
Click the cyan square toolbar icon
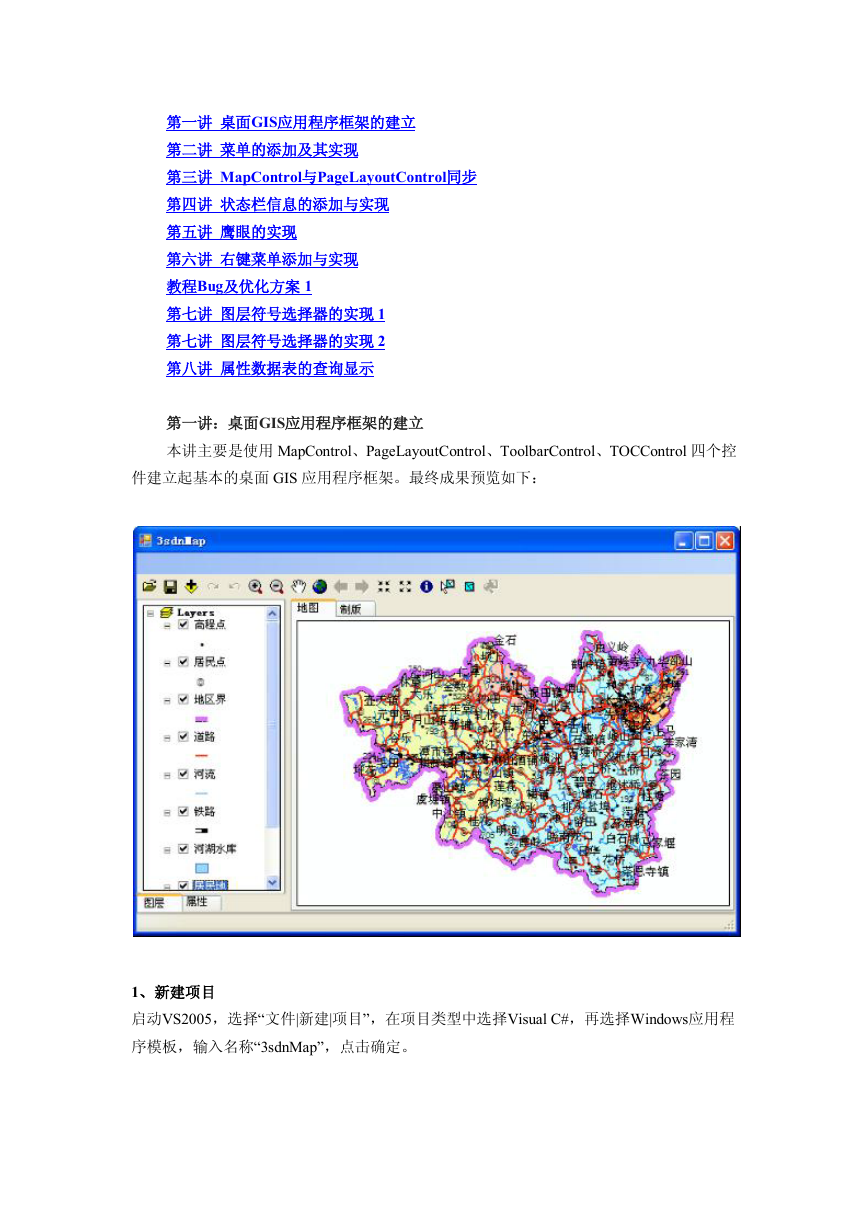point(469,587)
